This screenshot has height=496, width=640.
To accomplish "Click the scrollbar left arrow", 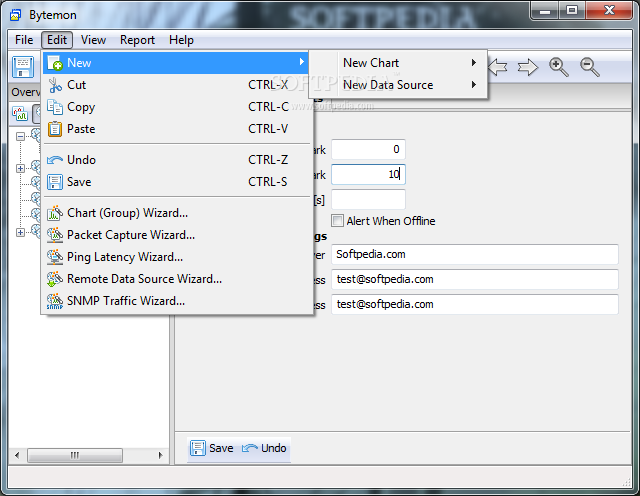I will pyautogui.click(x=17, y=455).
